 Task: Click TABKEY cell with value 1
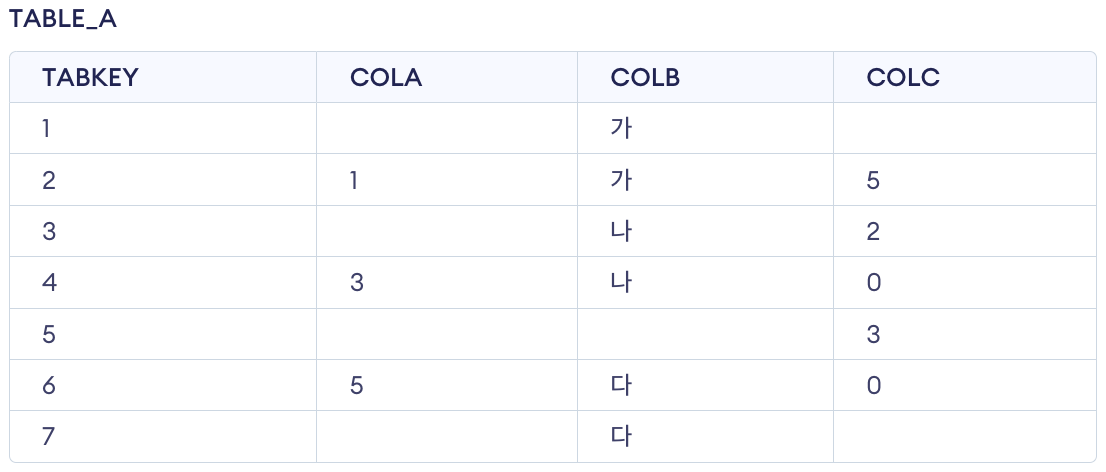coord(46,128)
